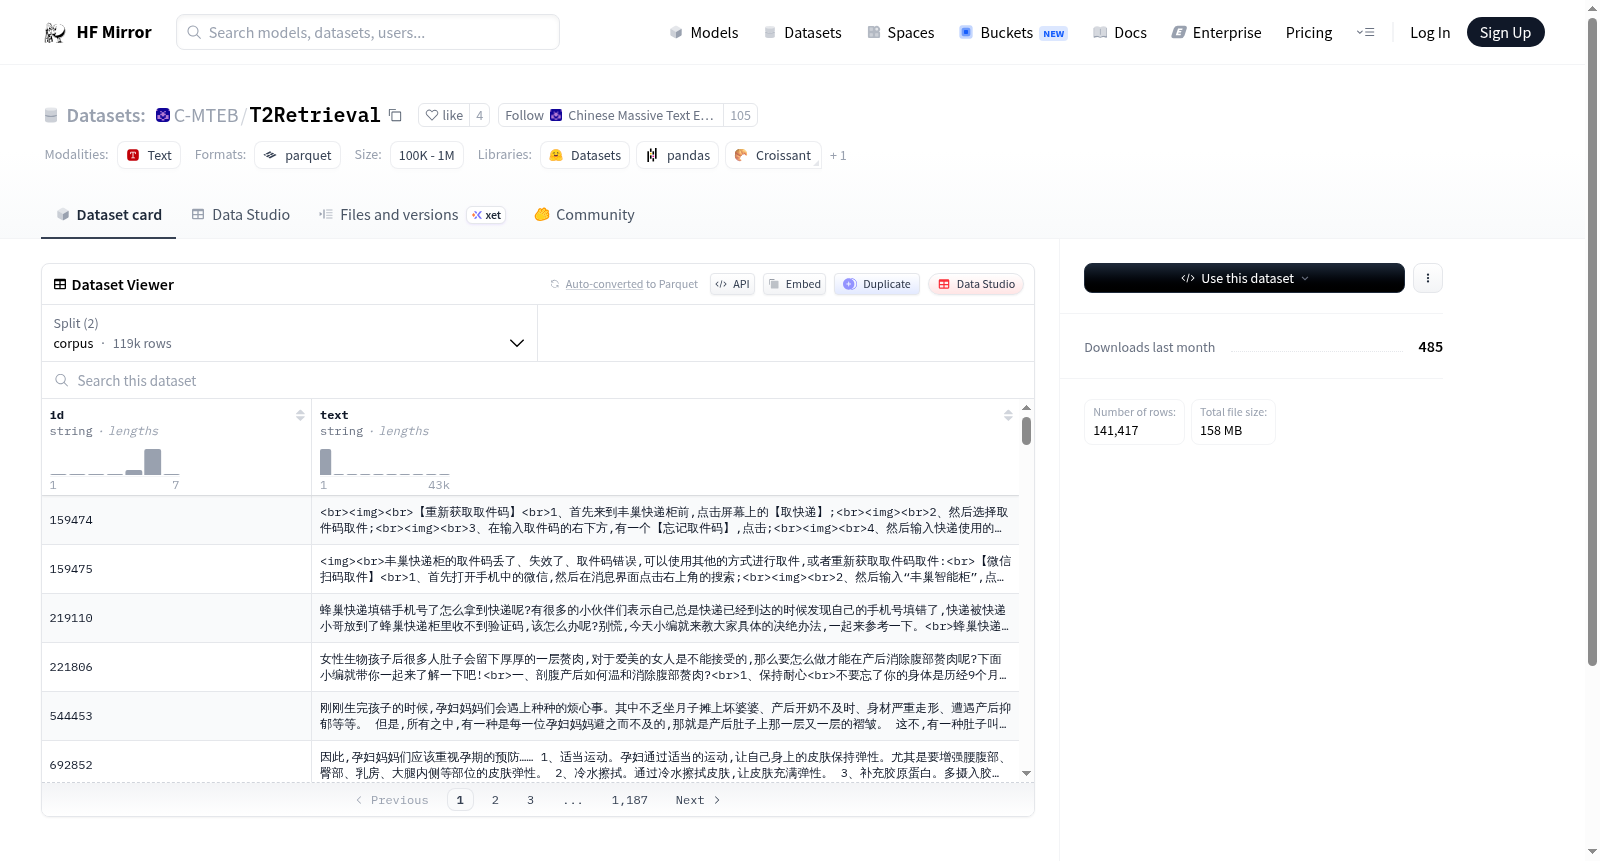
Task: Jump to last page 1,187
Action: 629,800
